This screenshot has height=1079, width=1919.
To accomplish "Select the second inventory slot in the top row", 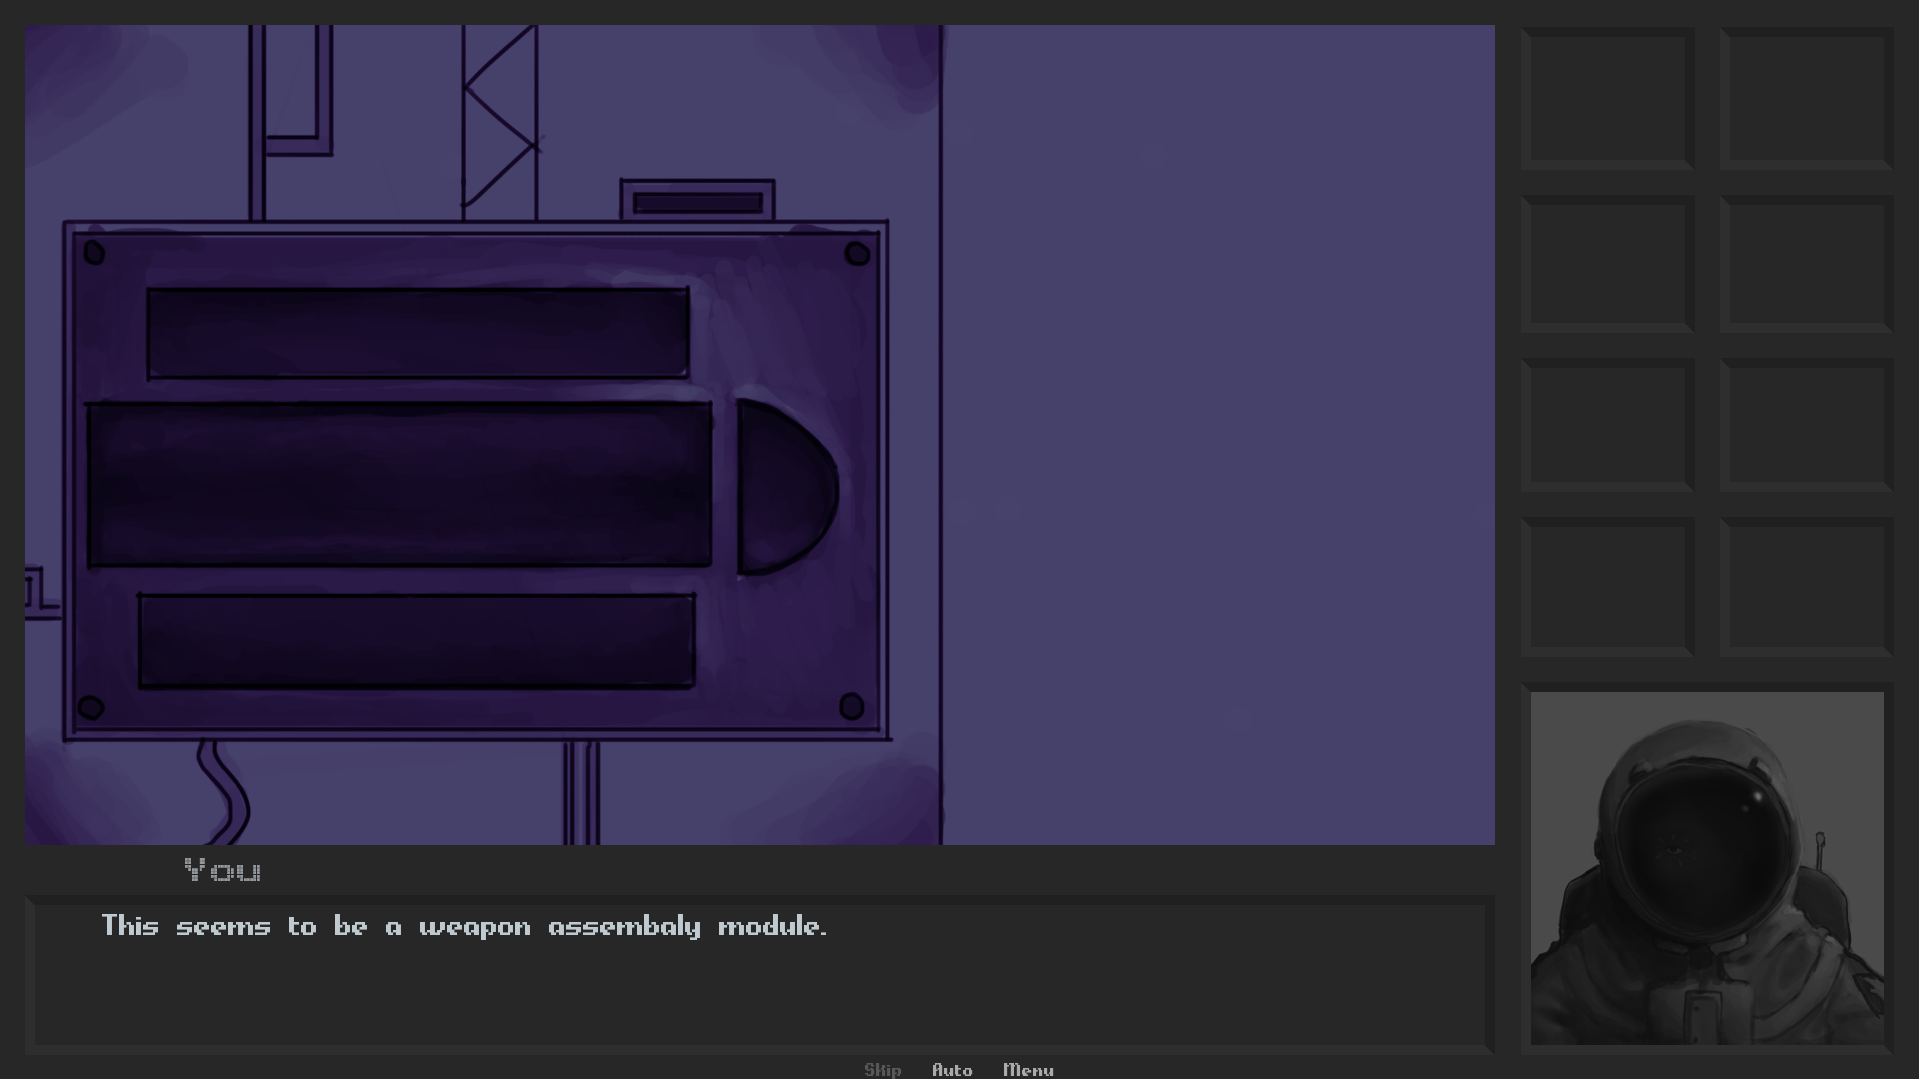I will (x=1806, y=97).
